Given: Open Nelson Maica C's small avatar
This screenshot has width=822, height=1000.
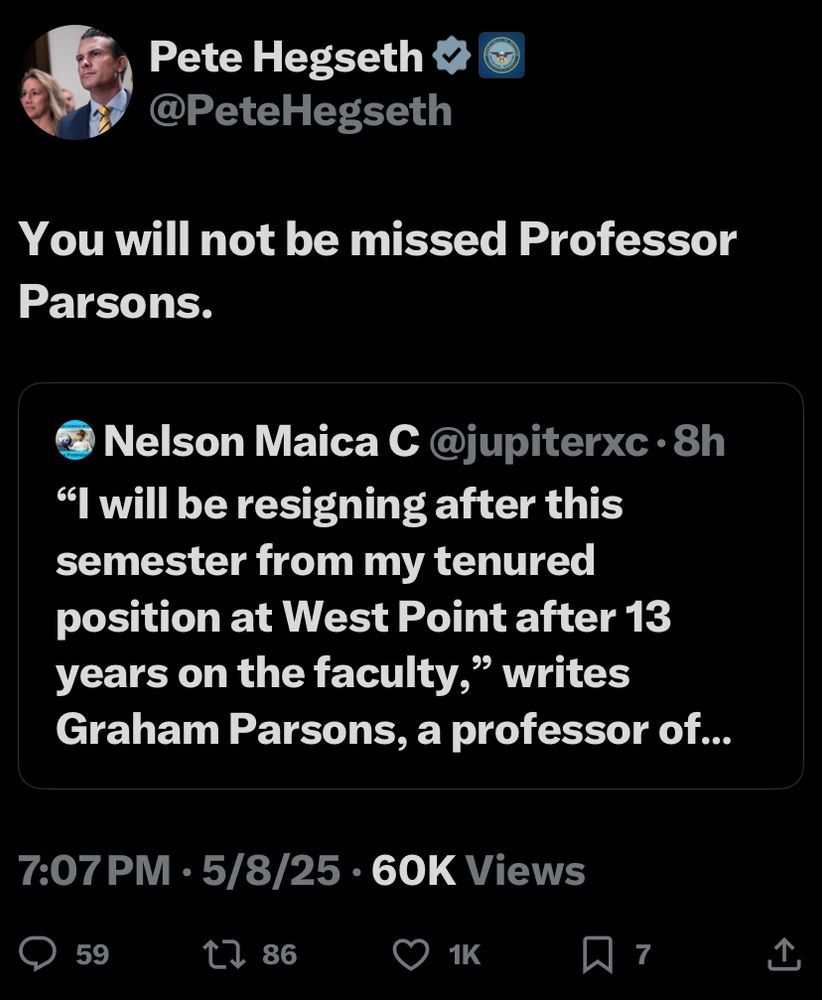Looking at the screenshot, I should 75,440.
